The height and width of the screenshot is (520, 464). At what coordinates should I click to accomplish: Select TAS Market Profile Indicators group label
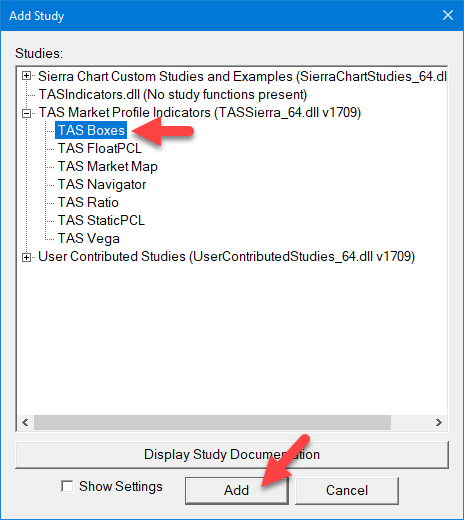(x=200, y=112)
